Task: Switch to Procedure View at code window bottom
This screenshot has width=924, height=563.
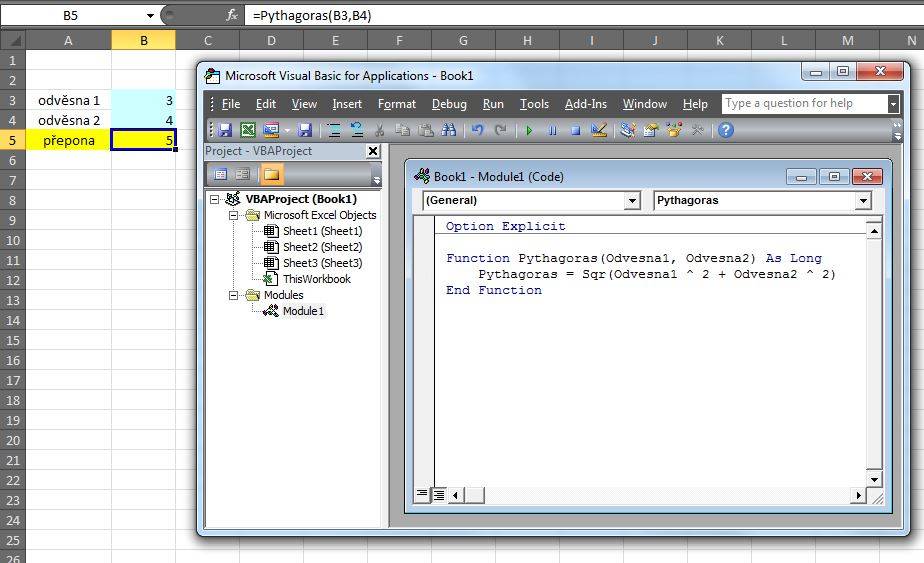Action: click(x=422, y=495)
